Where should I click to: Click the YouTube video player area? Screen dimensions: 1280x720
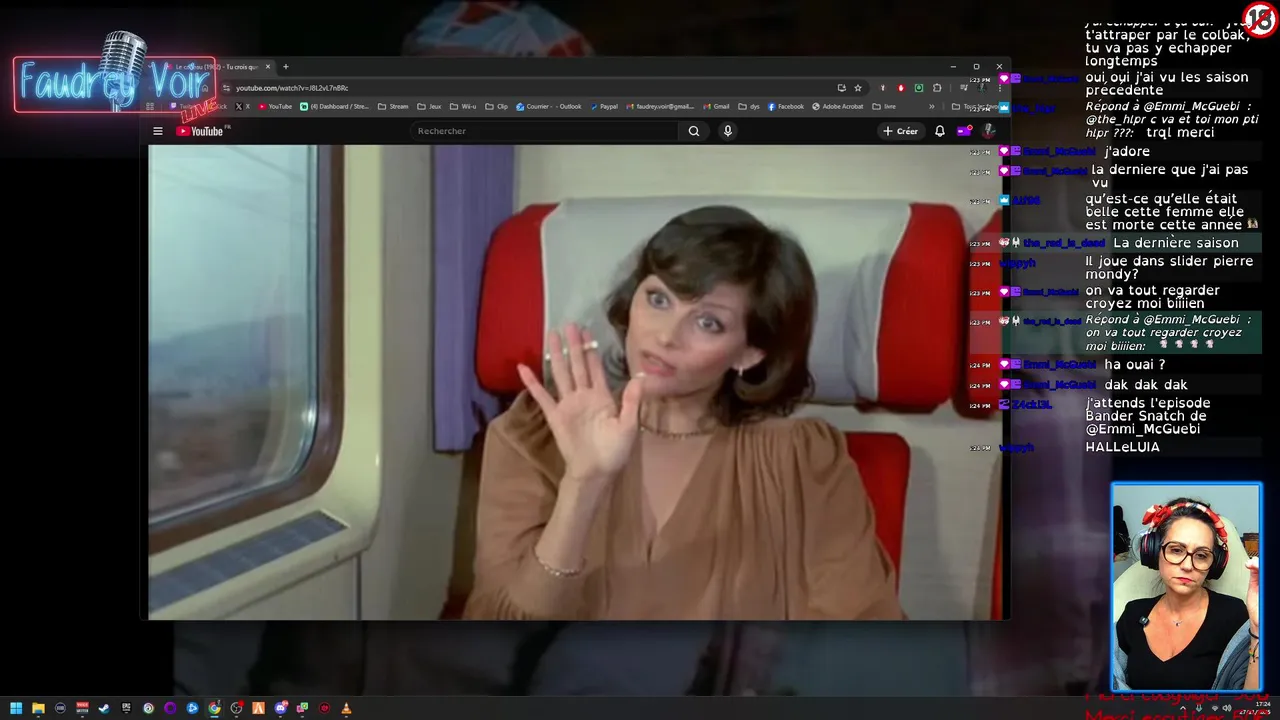(575, 382)
